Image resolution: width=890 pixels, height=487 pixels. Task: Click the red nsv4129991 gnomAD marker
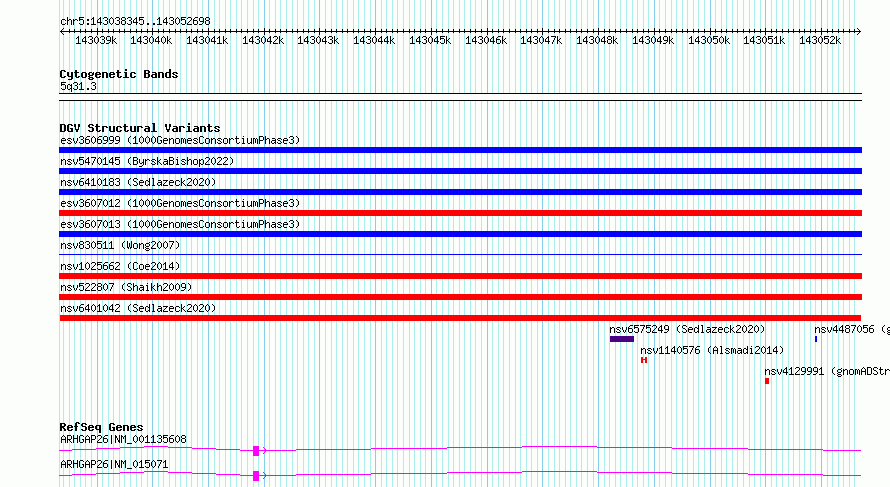coord(767,381)
